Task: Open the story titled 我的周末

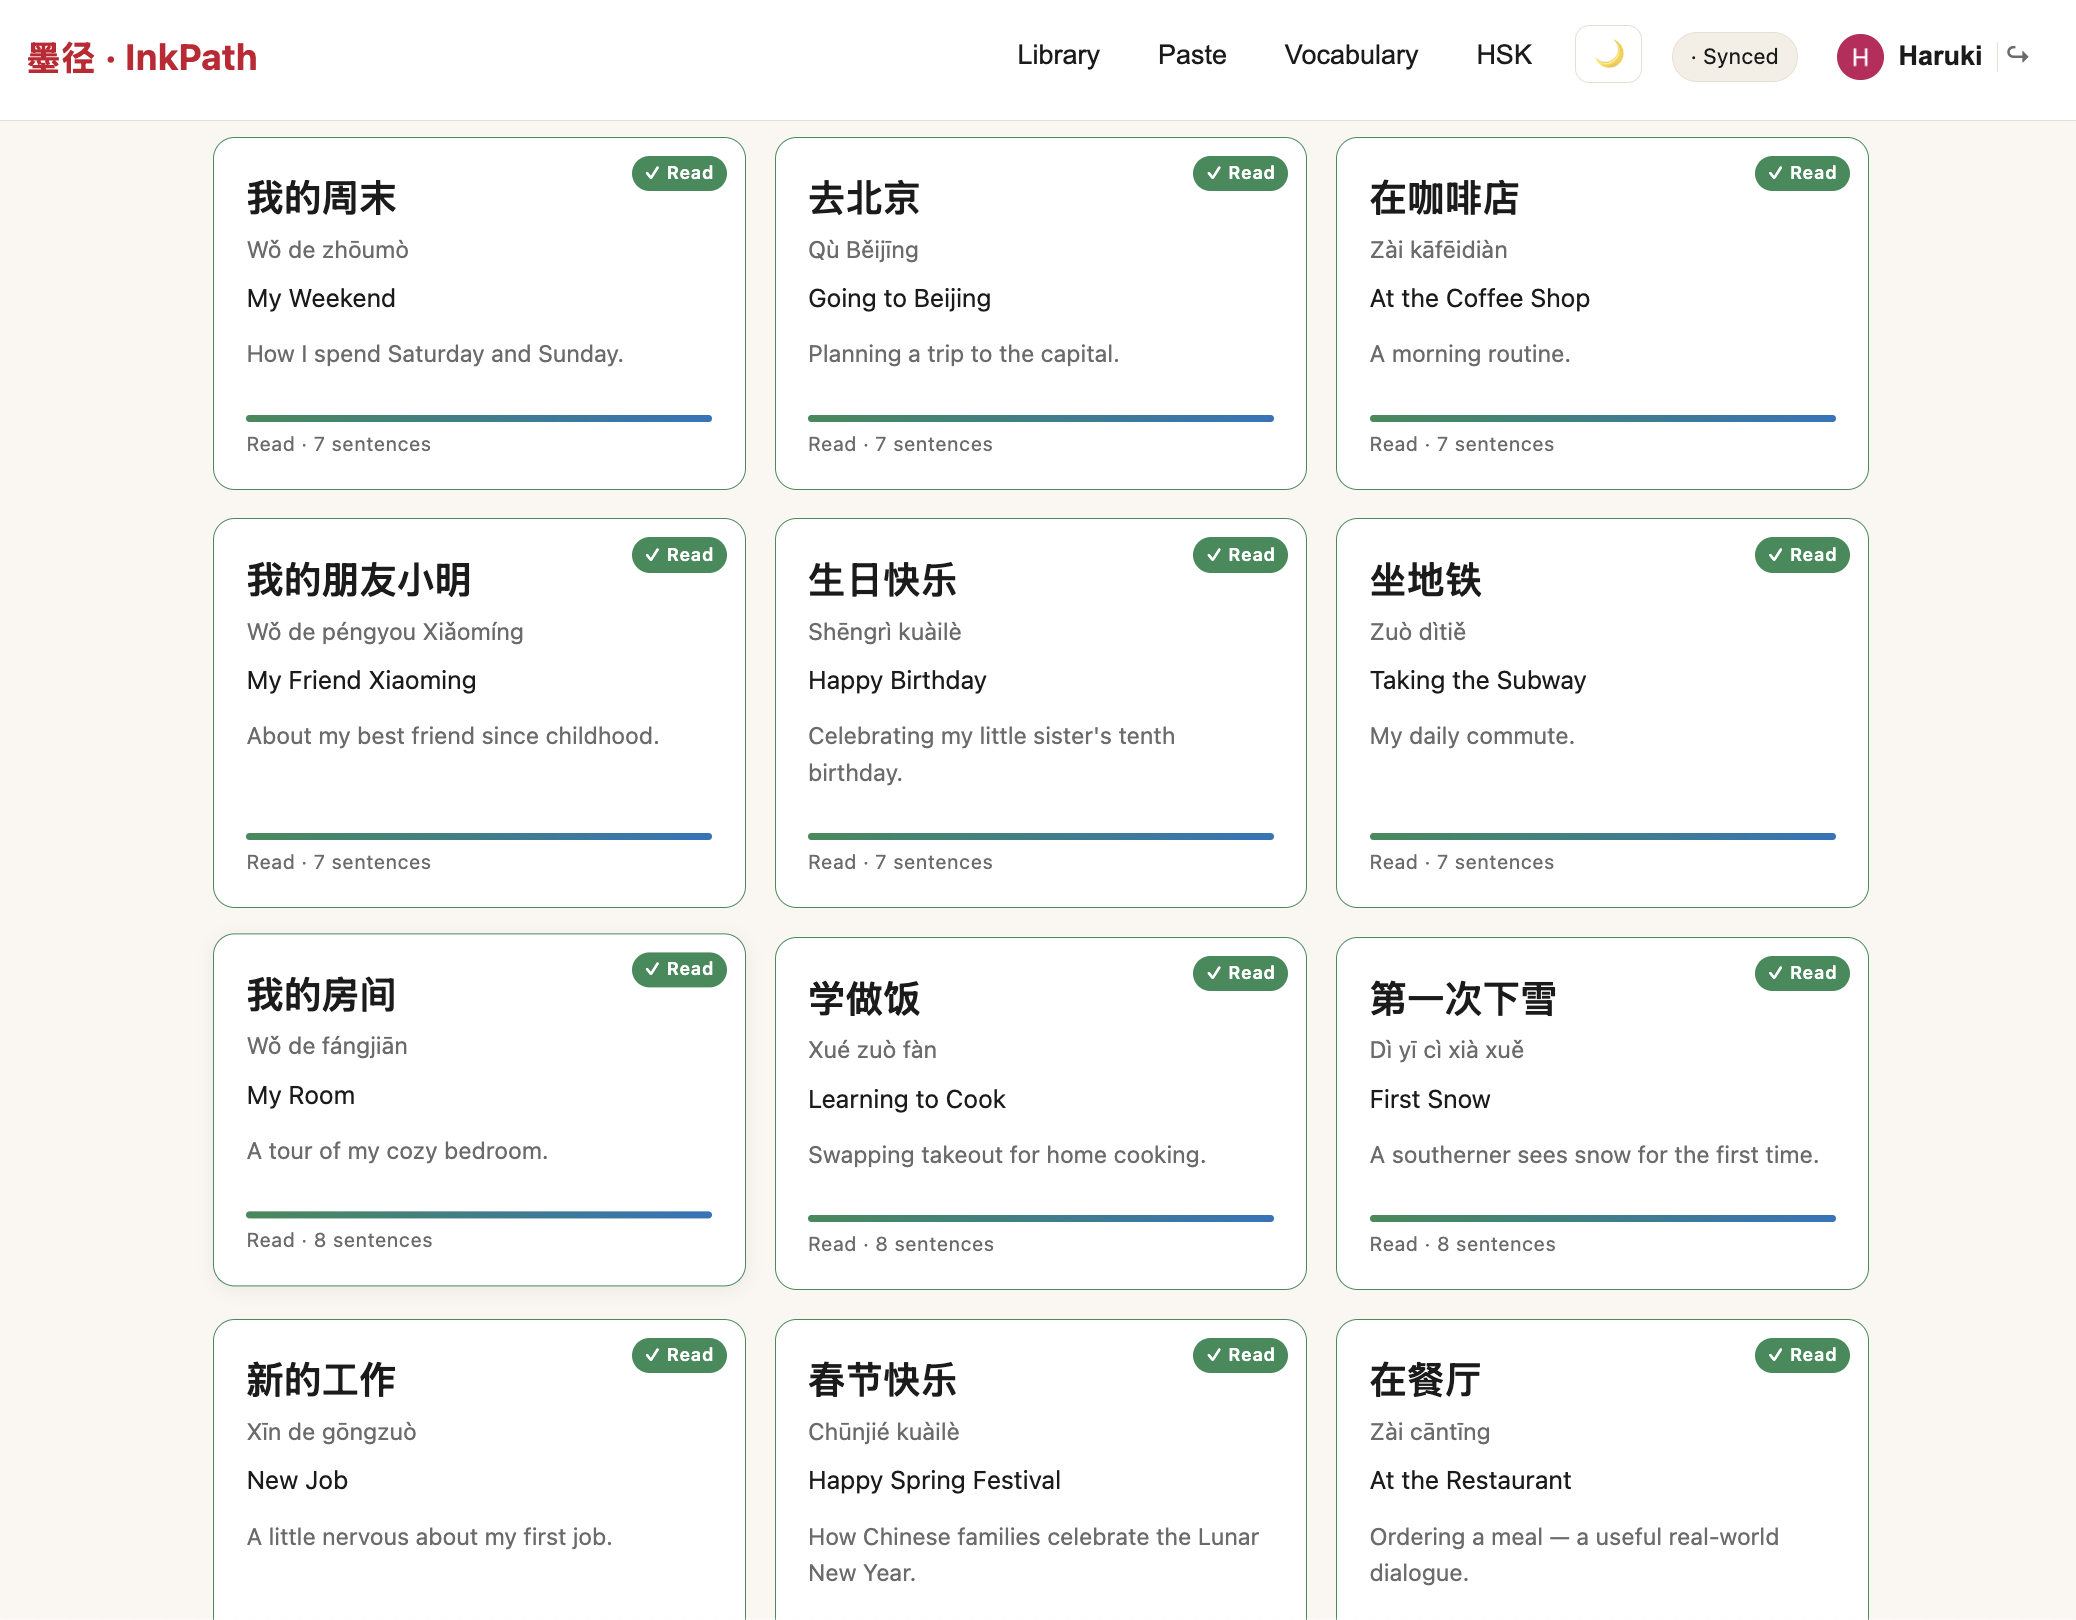Action: click(x=322, y=198)
